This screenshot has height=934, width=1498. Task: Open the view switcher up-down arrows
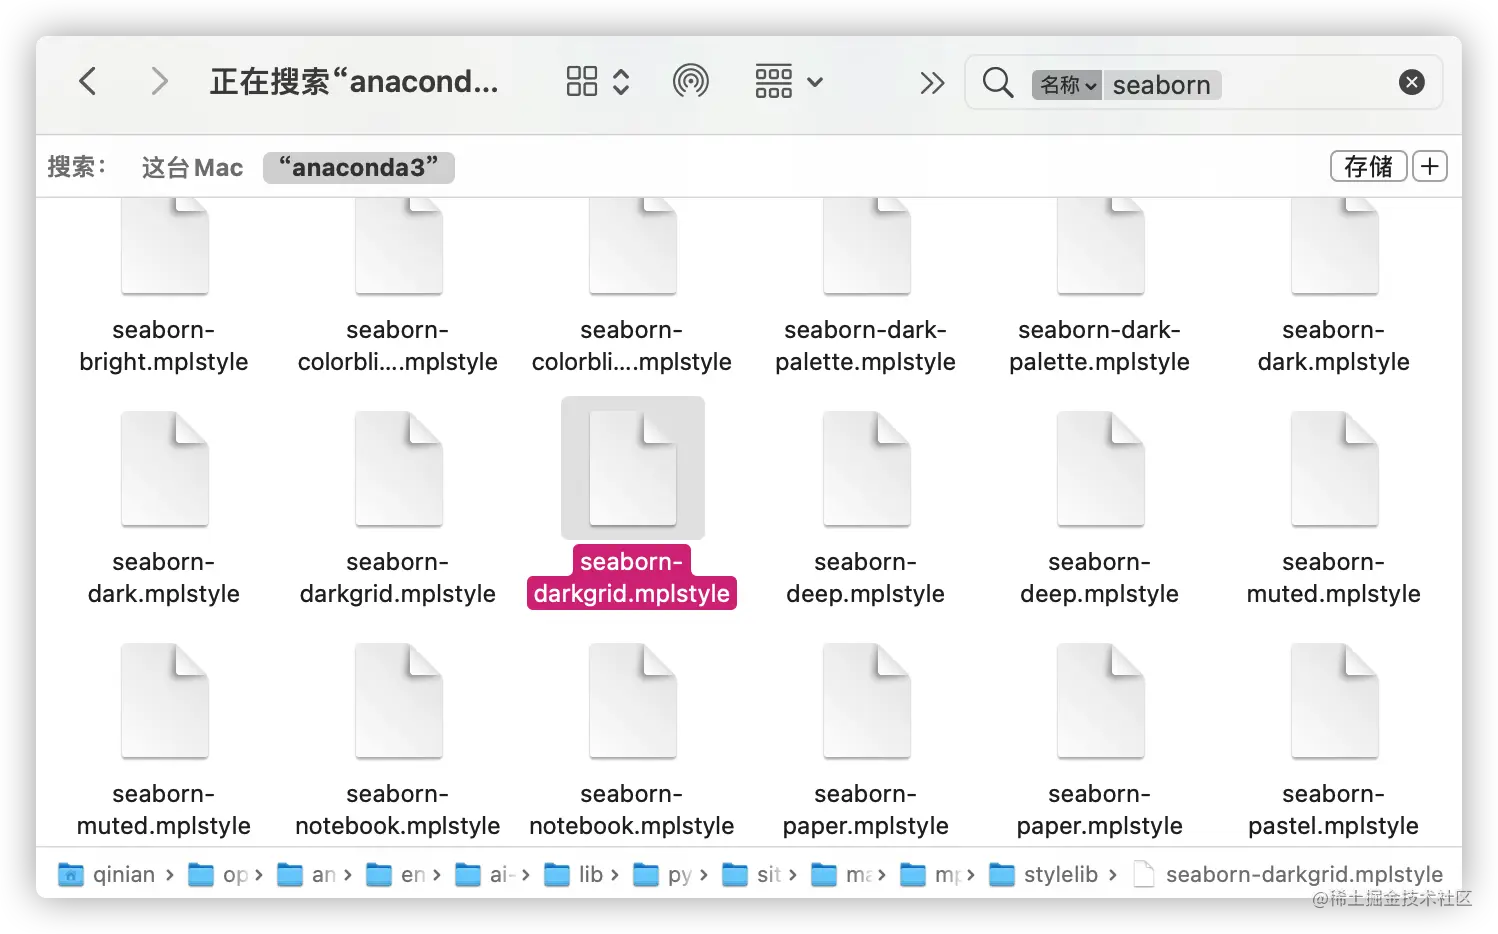coord(621,81)
